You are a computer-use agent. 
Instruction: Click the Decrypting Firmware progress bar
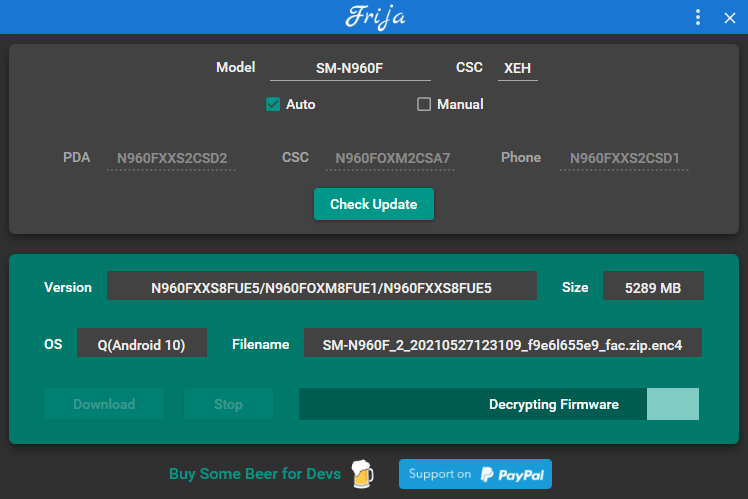pos(499,404)
